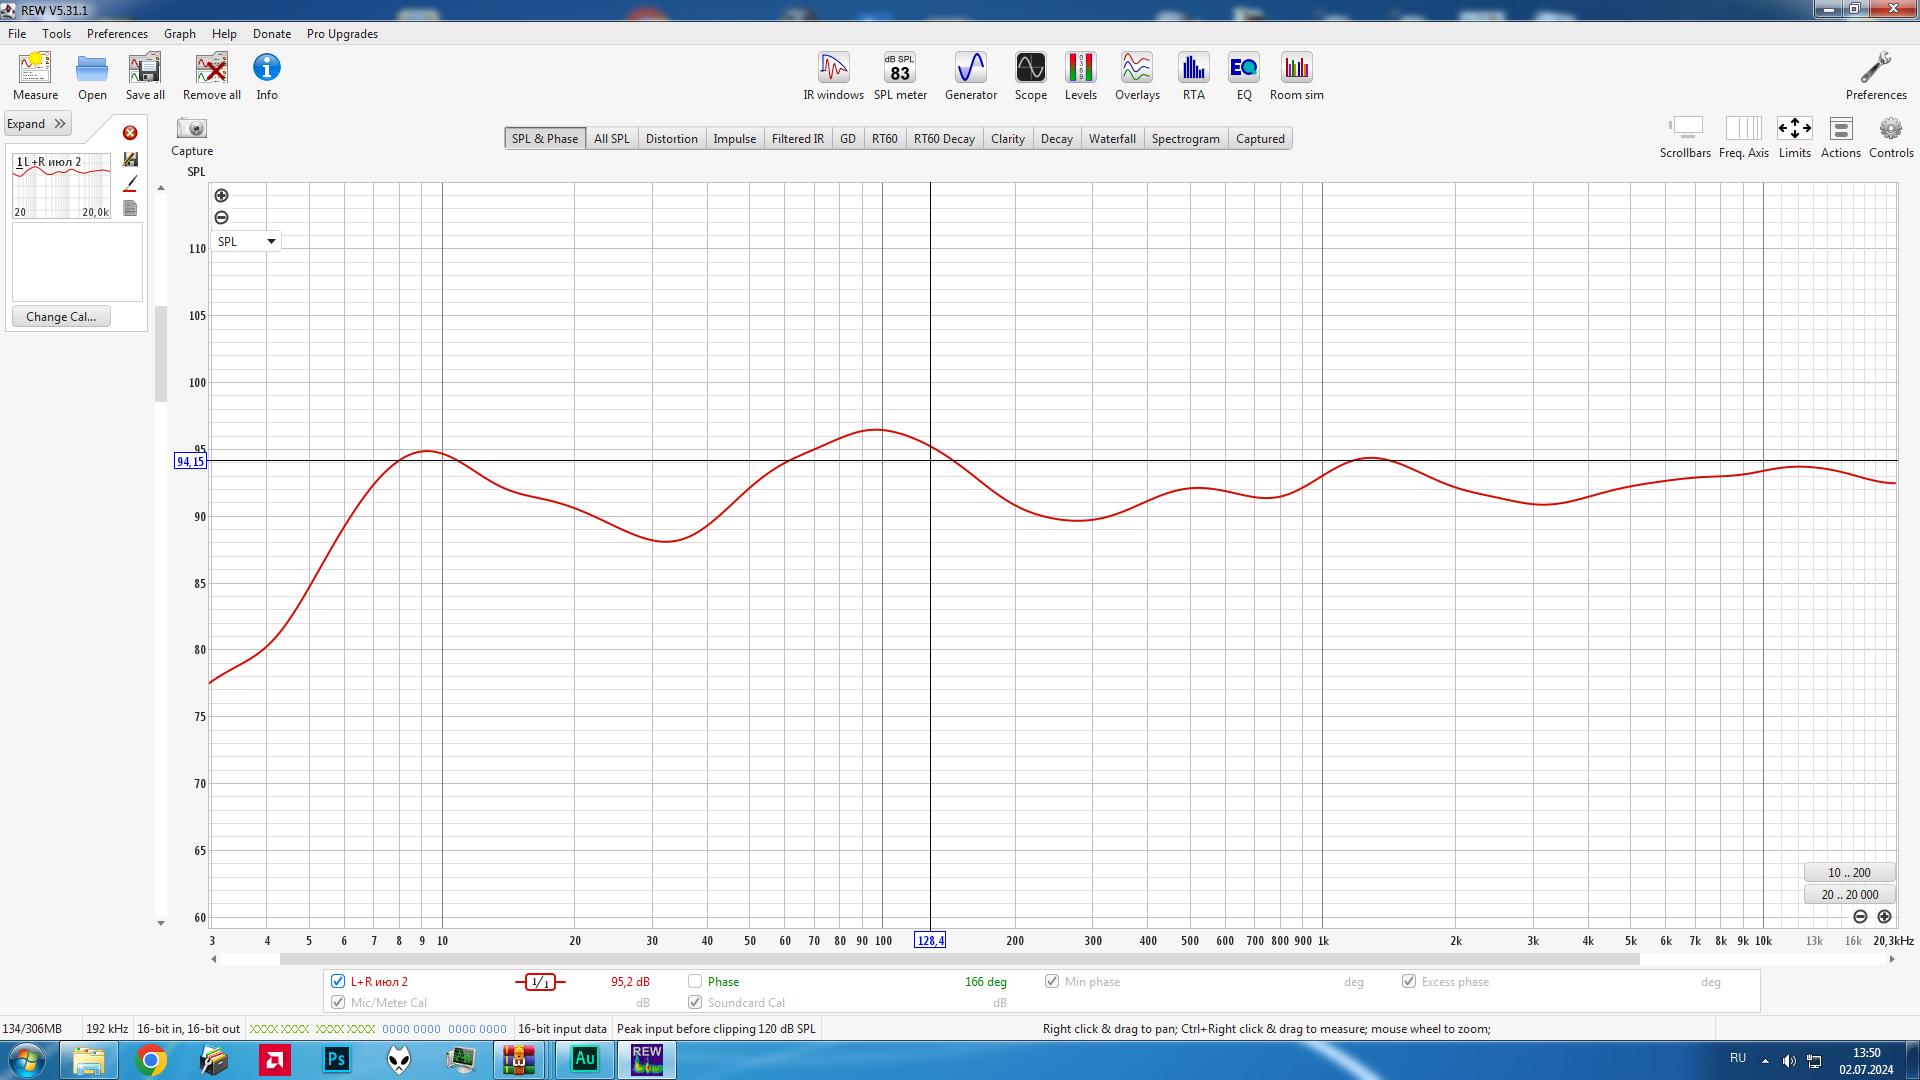Expand the measurements panel
Image resolution: width=1920 pixels, height=1080 pixels.
37,124
